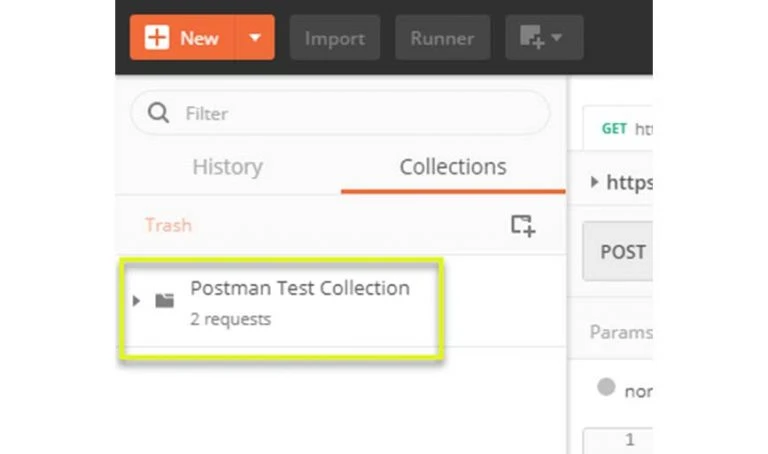The width and height of the screenshot is (768, 454).
Task: Select the Postman Test Collection name
Action: (x=300, y=288)
